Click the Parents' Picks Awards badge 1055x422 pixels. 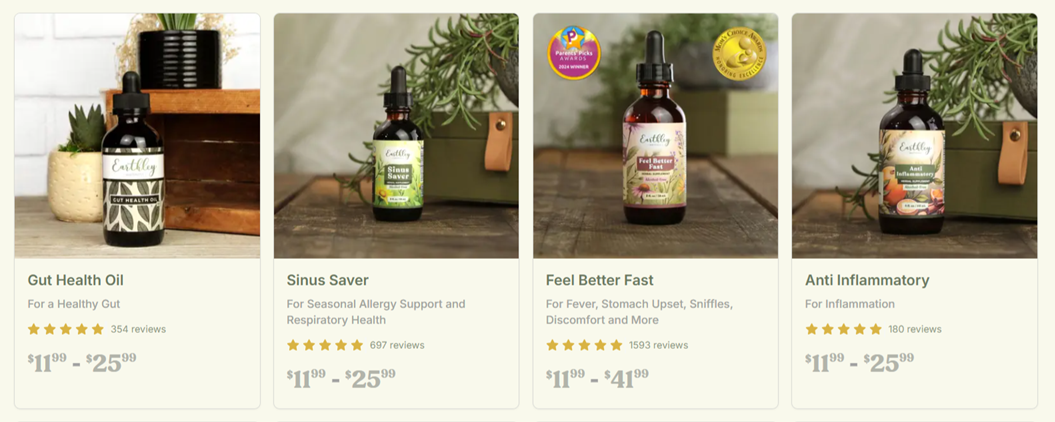573,52
